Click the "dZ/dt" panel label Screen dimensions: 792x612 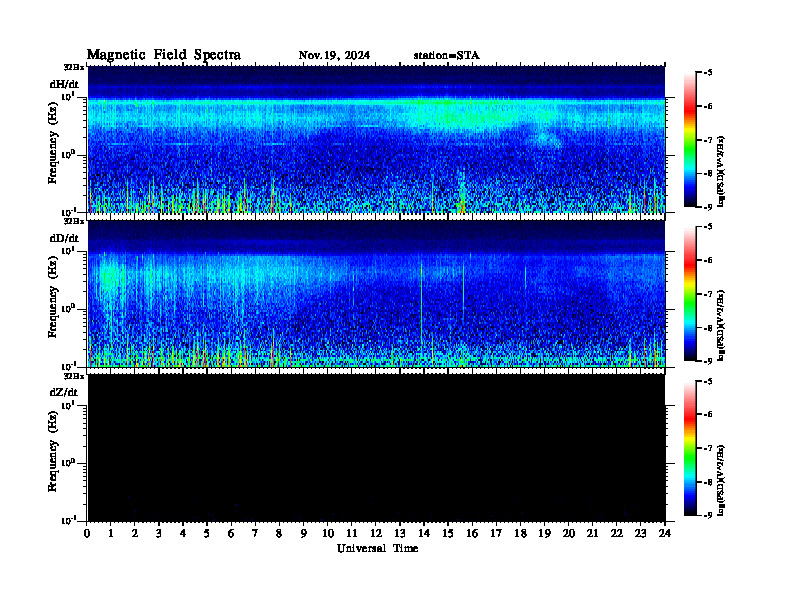(64, 392)
